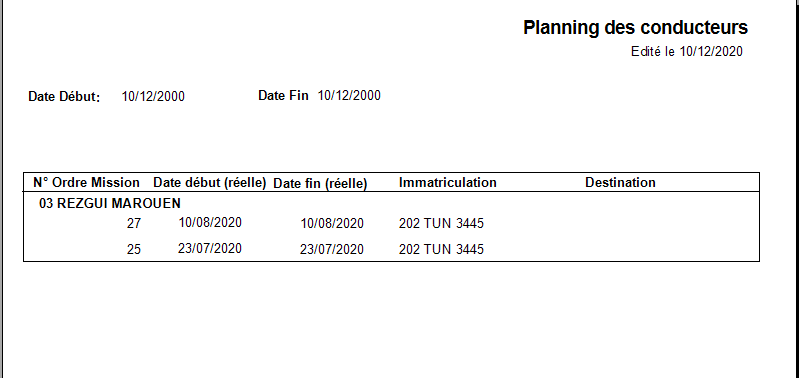Select the Date Fin value 10/12/2000
Screen dimensions: 799x378
[x=349, y=96]
